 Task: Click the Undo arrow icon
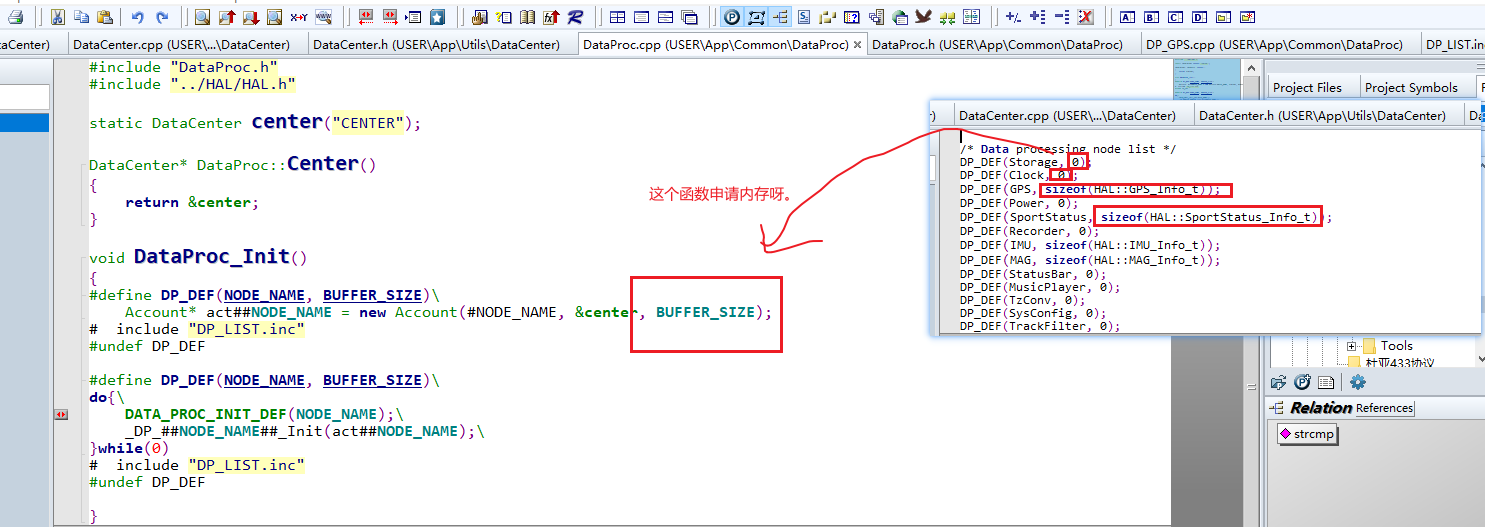(137, 17)
